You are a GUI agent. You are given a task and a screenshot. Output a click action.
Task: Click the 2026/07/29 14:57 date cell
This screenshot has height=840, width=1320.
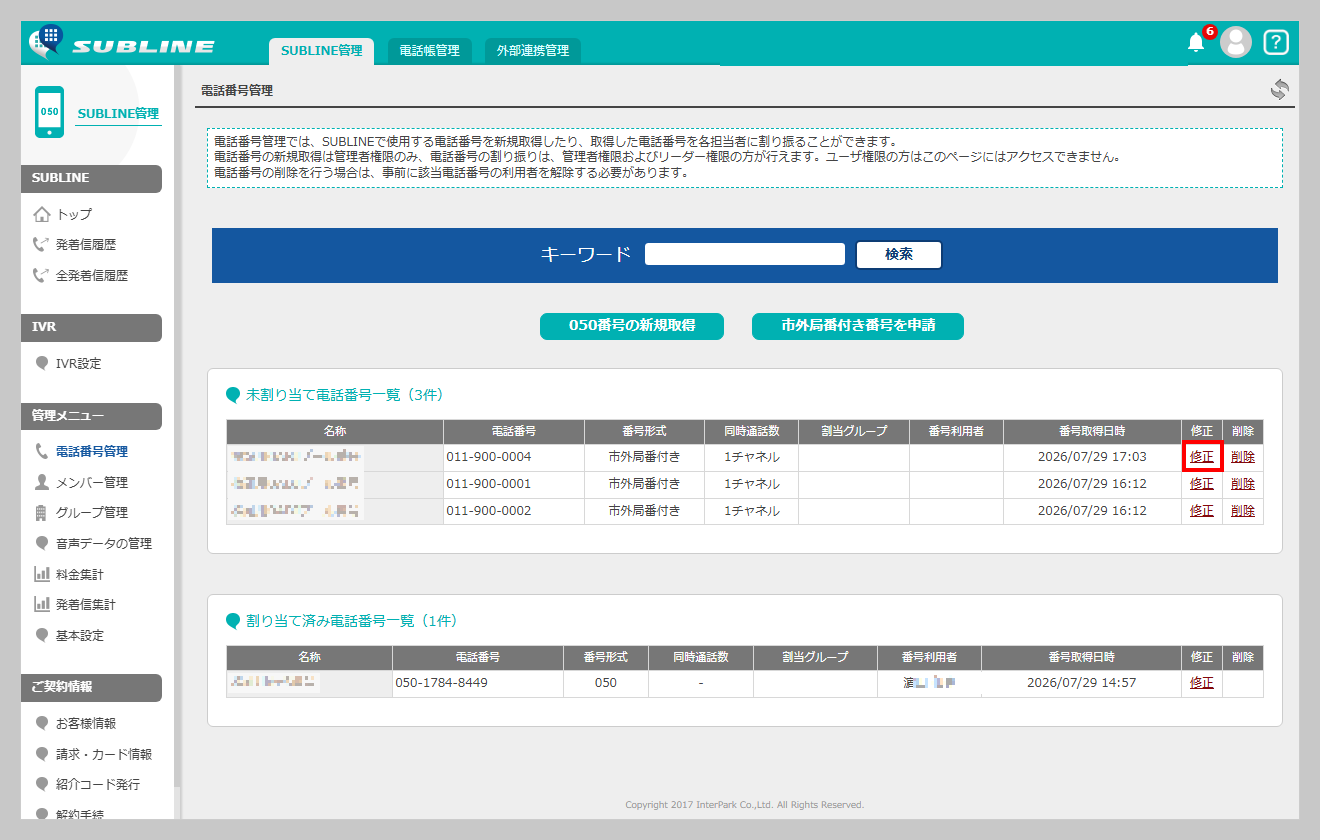click(1081, 683)
